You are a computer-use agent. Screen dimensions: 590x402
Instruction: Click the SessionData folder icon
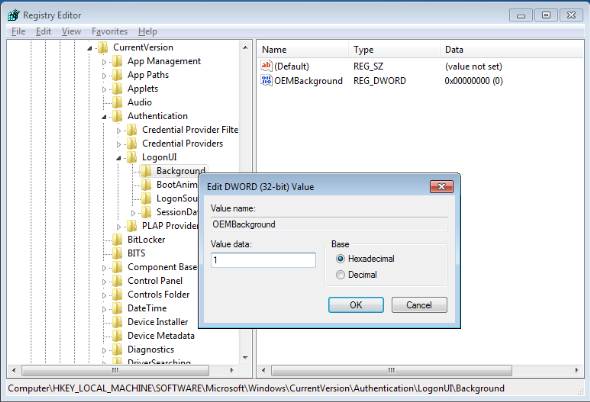[x=146, y=212]
